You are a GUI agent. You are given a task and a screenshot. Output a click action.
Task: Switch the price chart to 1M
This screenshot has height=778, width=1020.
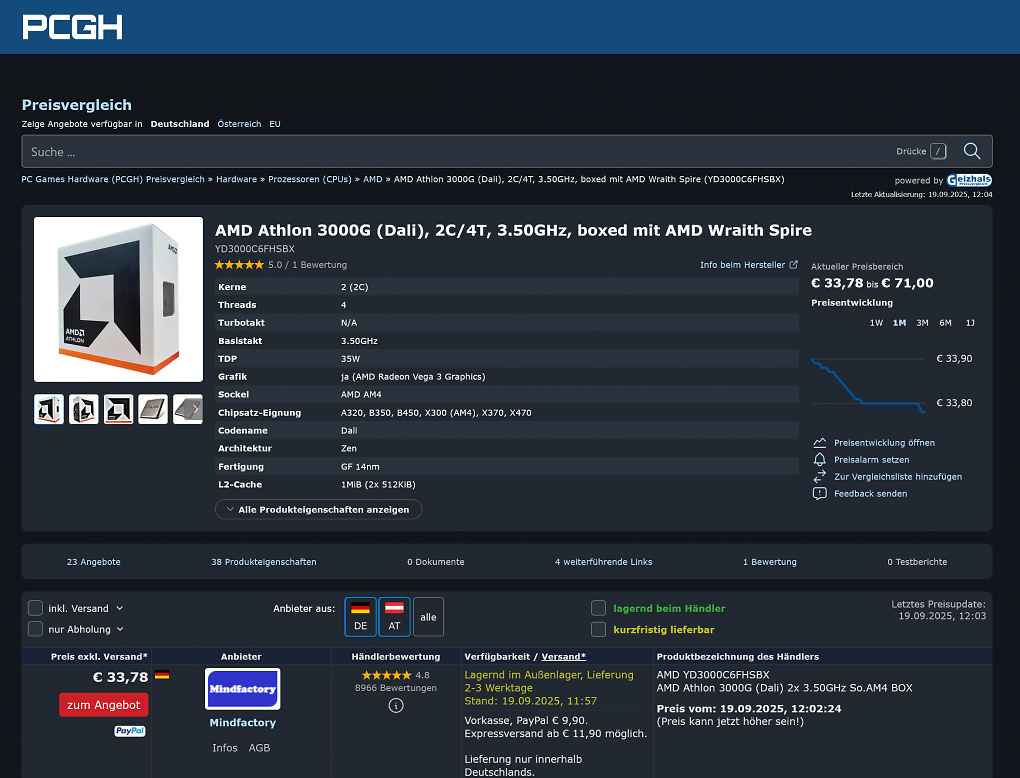click(x=899, y=323)
